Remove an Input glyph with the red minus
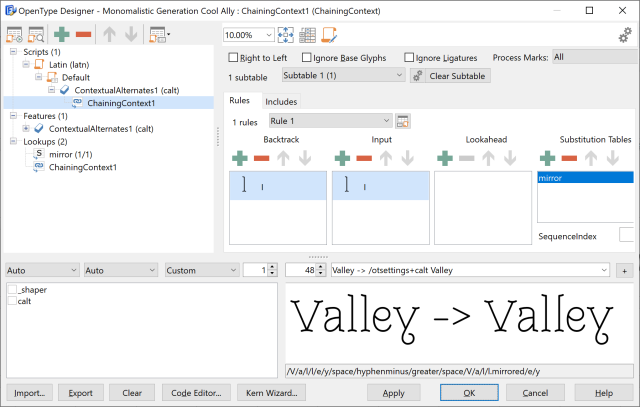 click(364, 158)
